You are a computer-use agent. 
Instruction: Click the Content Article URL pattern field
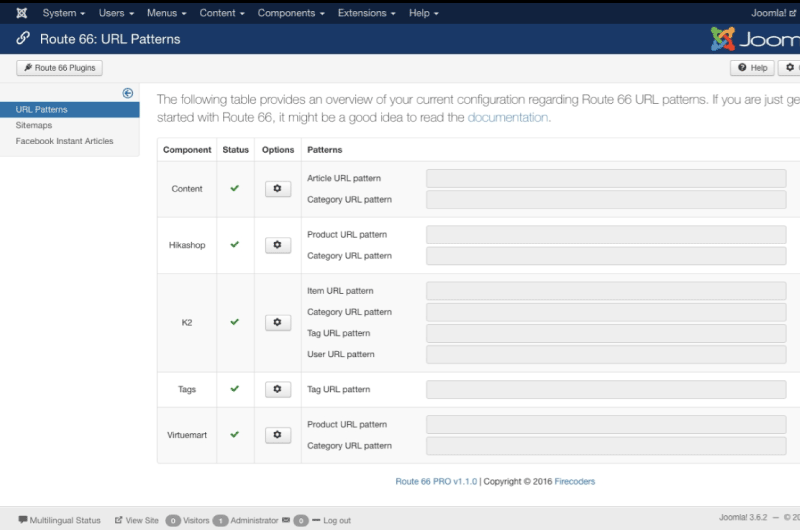(x=606, y=179)
